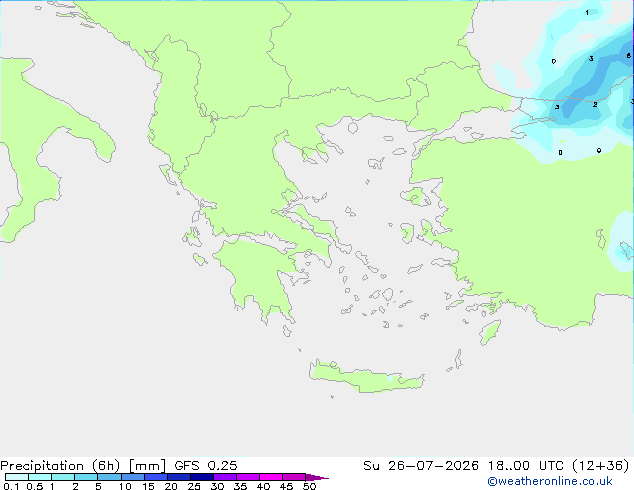The height and width of the screenshot is (490, 634).
Task: Click the Peloponnese peninsula on the map
Action: click(259, 275)
